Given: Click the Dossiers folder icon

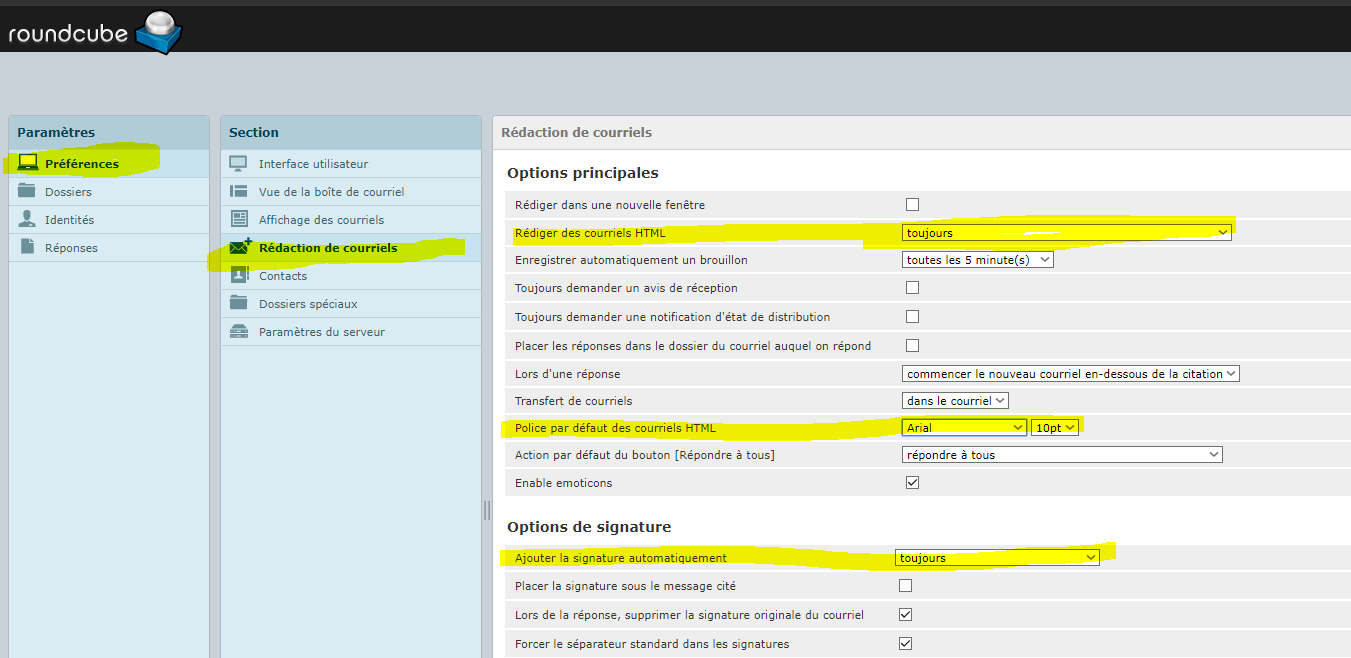Looking at the screenshot, I should coord(28,191).
